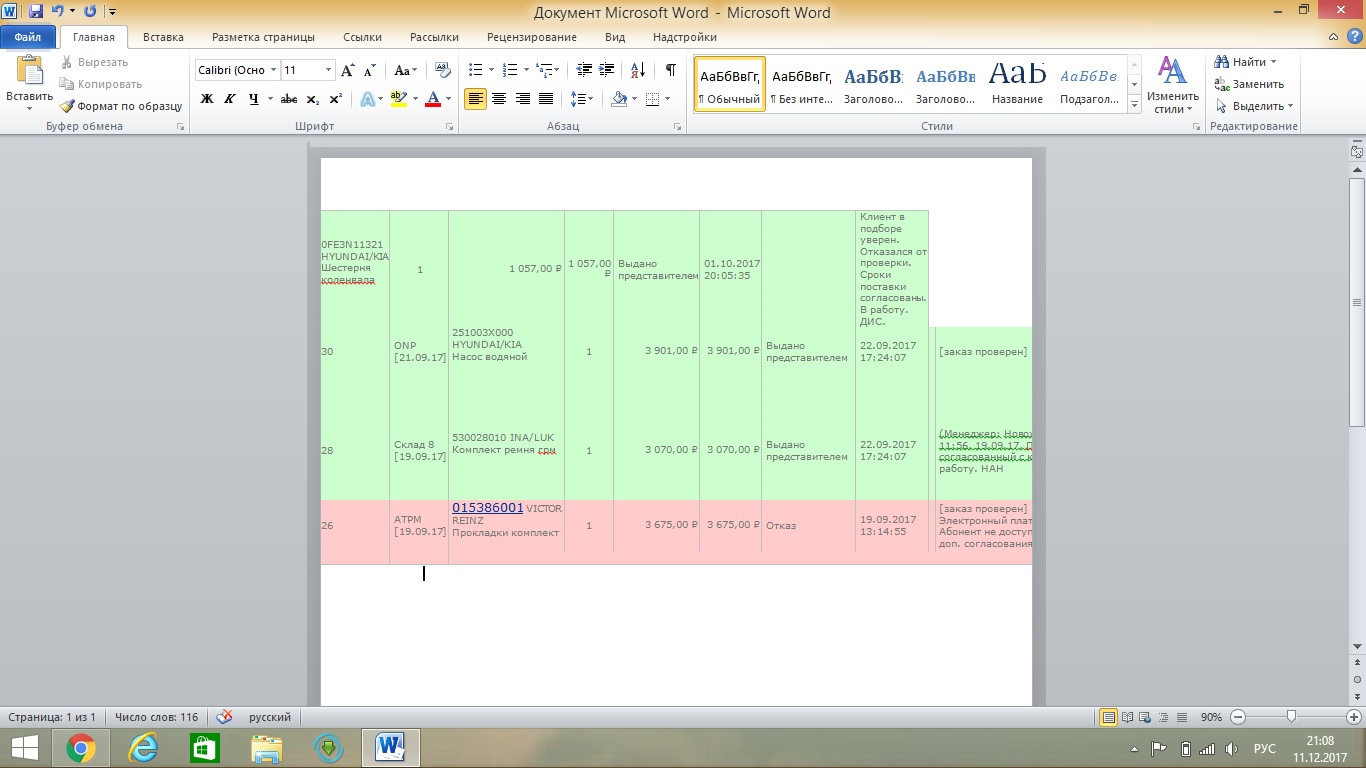Viewport: 1366px width, 768px height.
Task: Click the zoom slider in the status bar
Action: point(1292,717)
